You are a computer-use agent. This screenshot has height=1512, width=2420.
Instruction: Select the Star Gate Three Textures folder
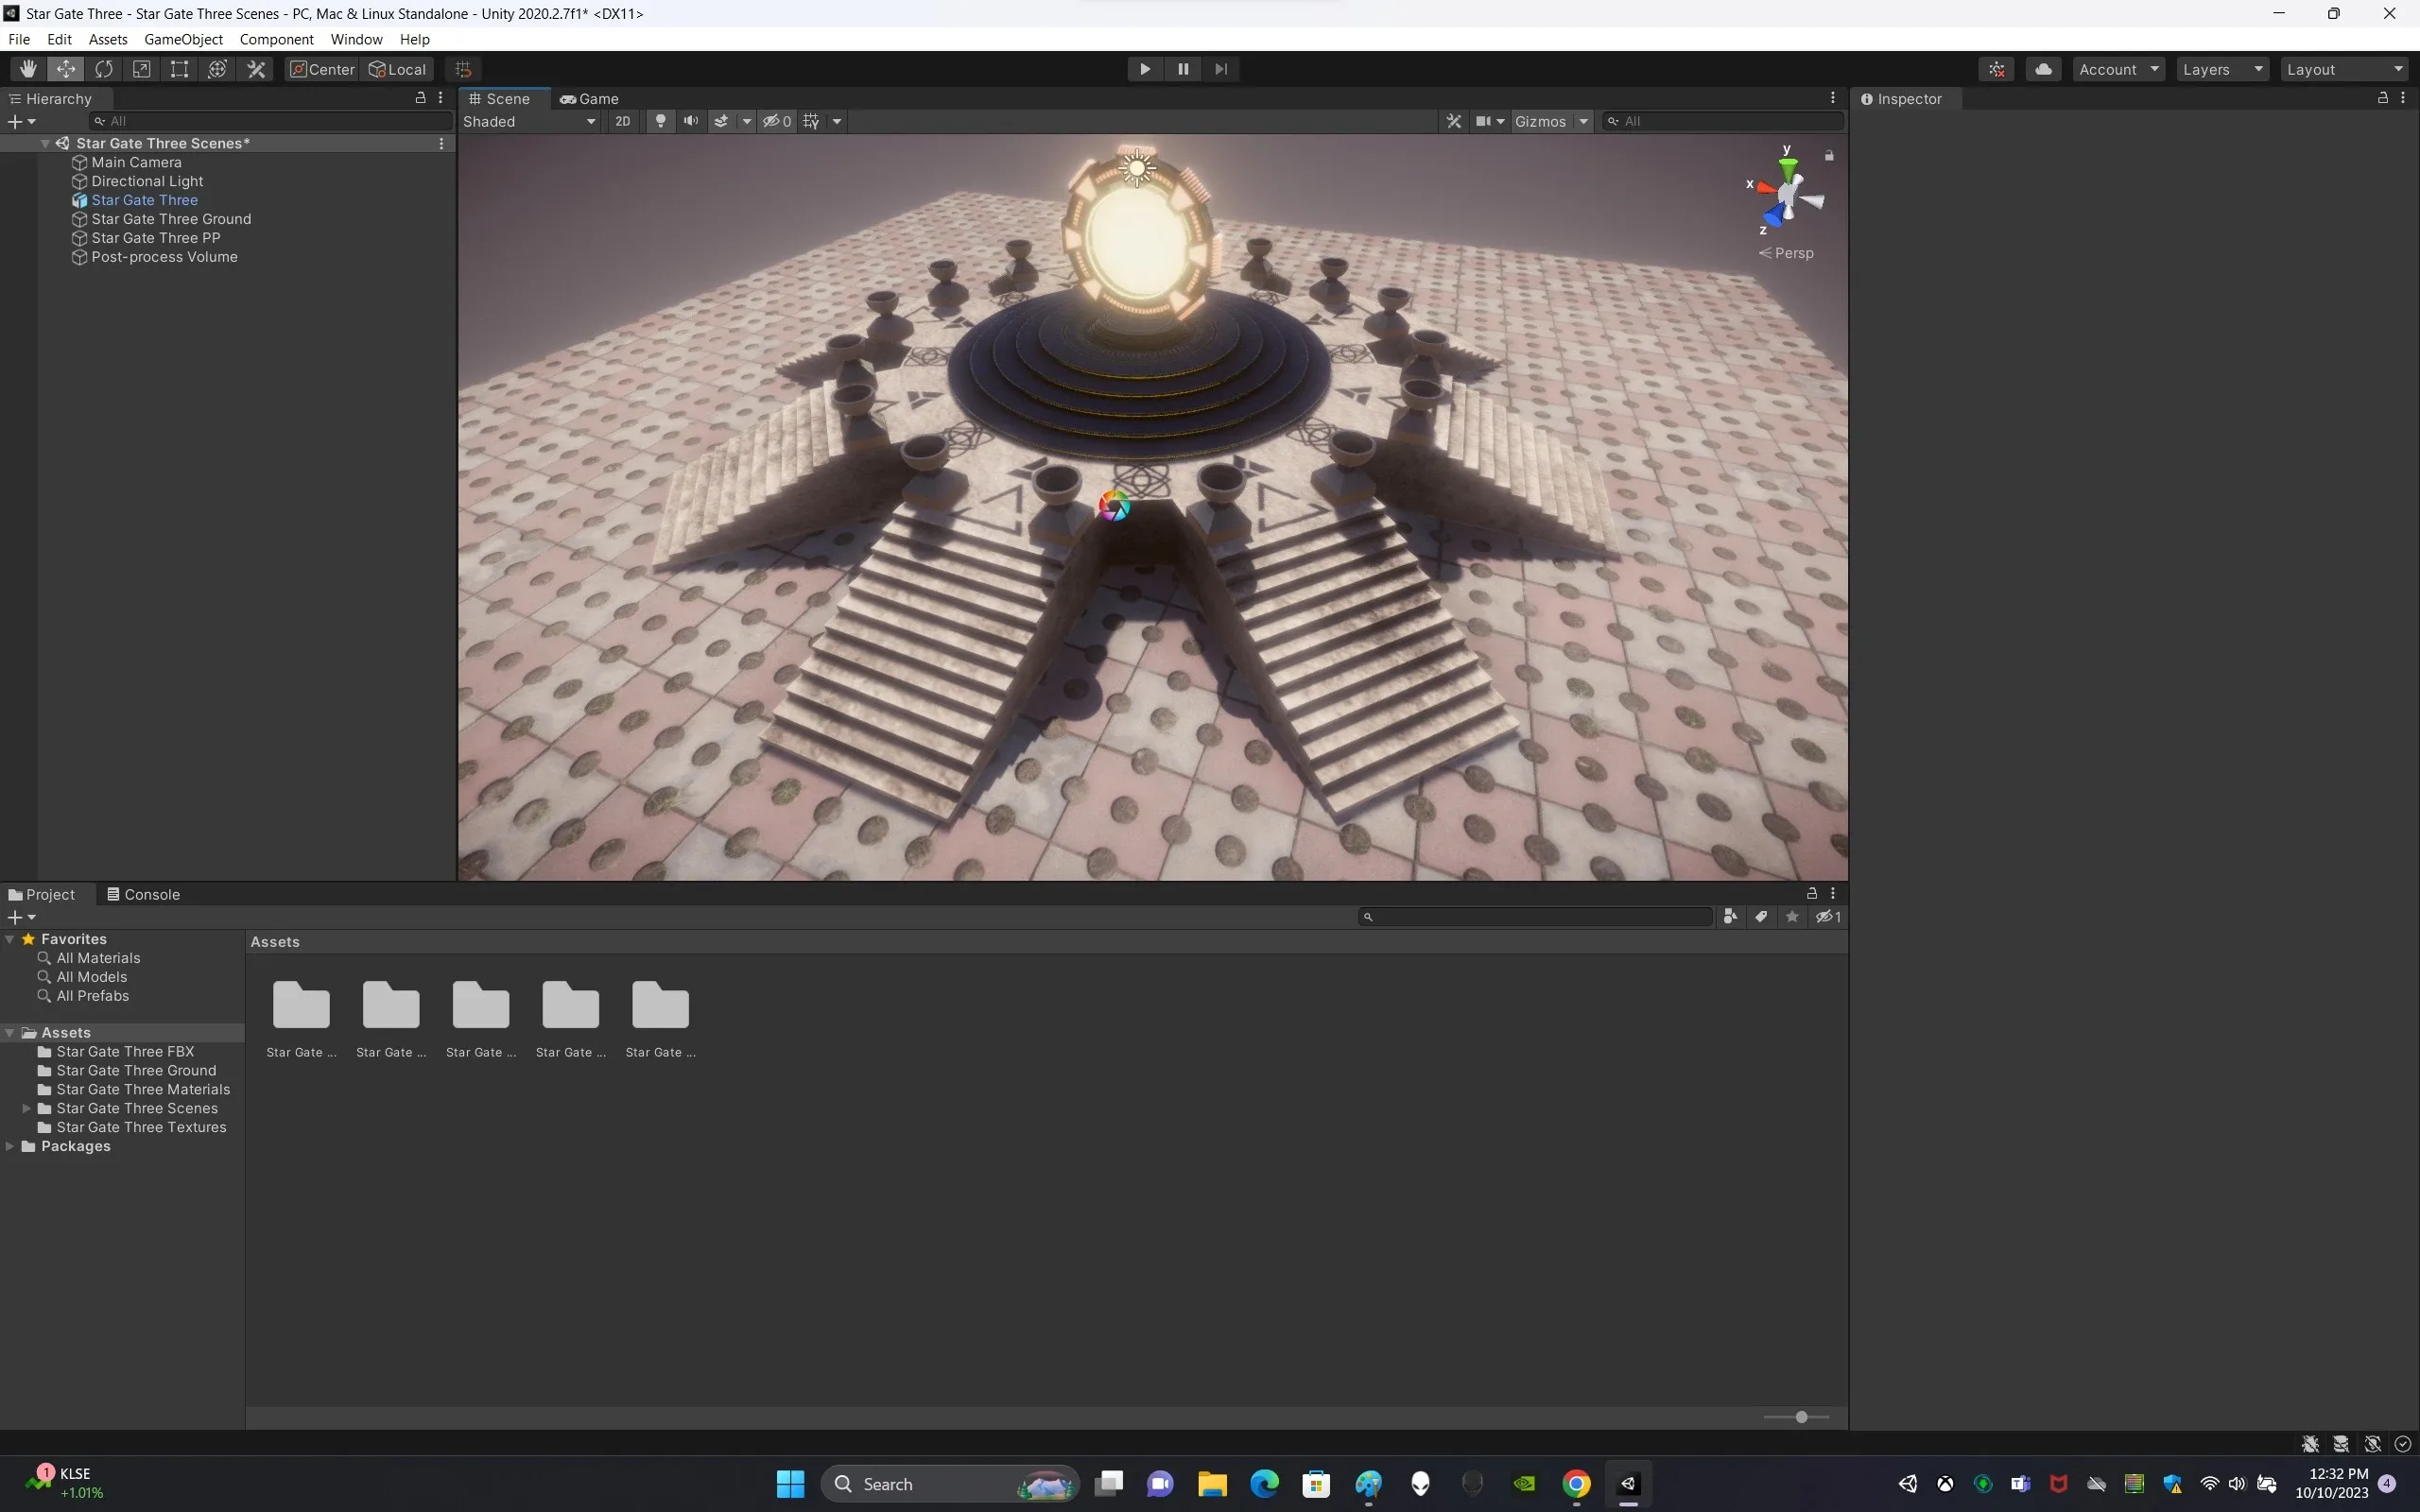pyautogui.click(x=141, y=1127)
